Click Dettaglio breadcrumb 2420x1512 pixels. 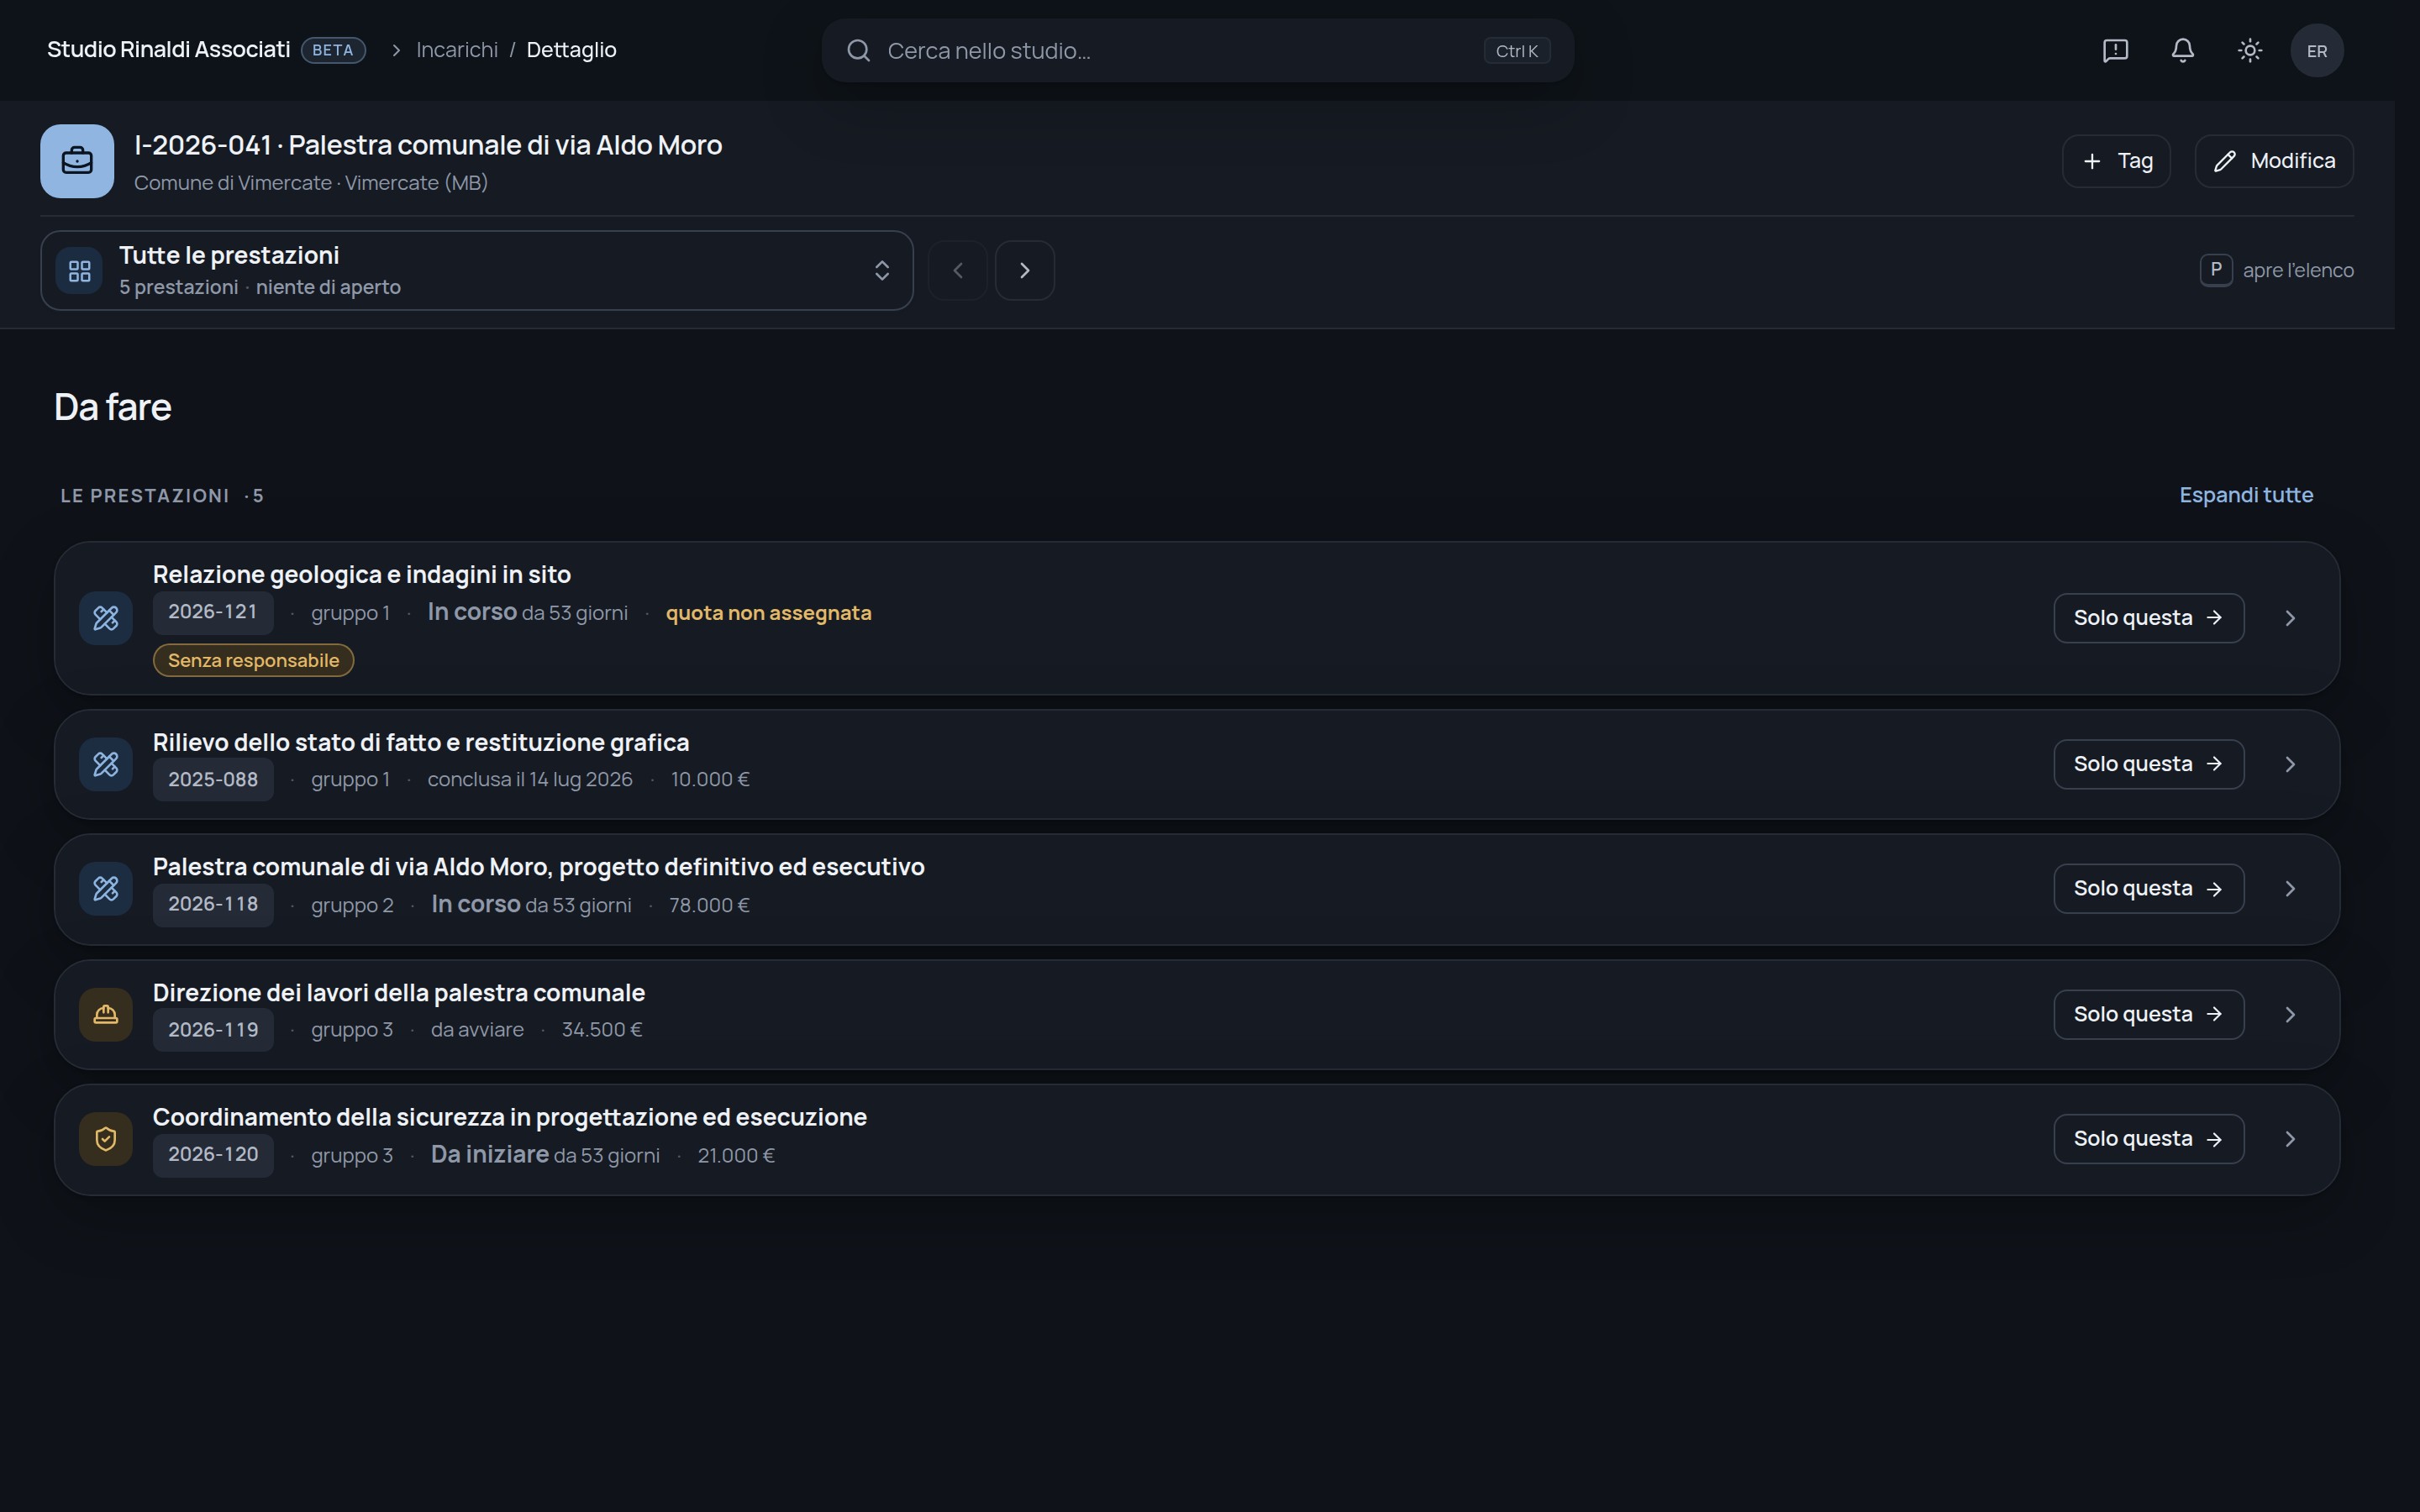point(571,50)
